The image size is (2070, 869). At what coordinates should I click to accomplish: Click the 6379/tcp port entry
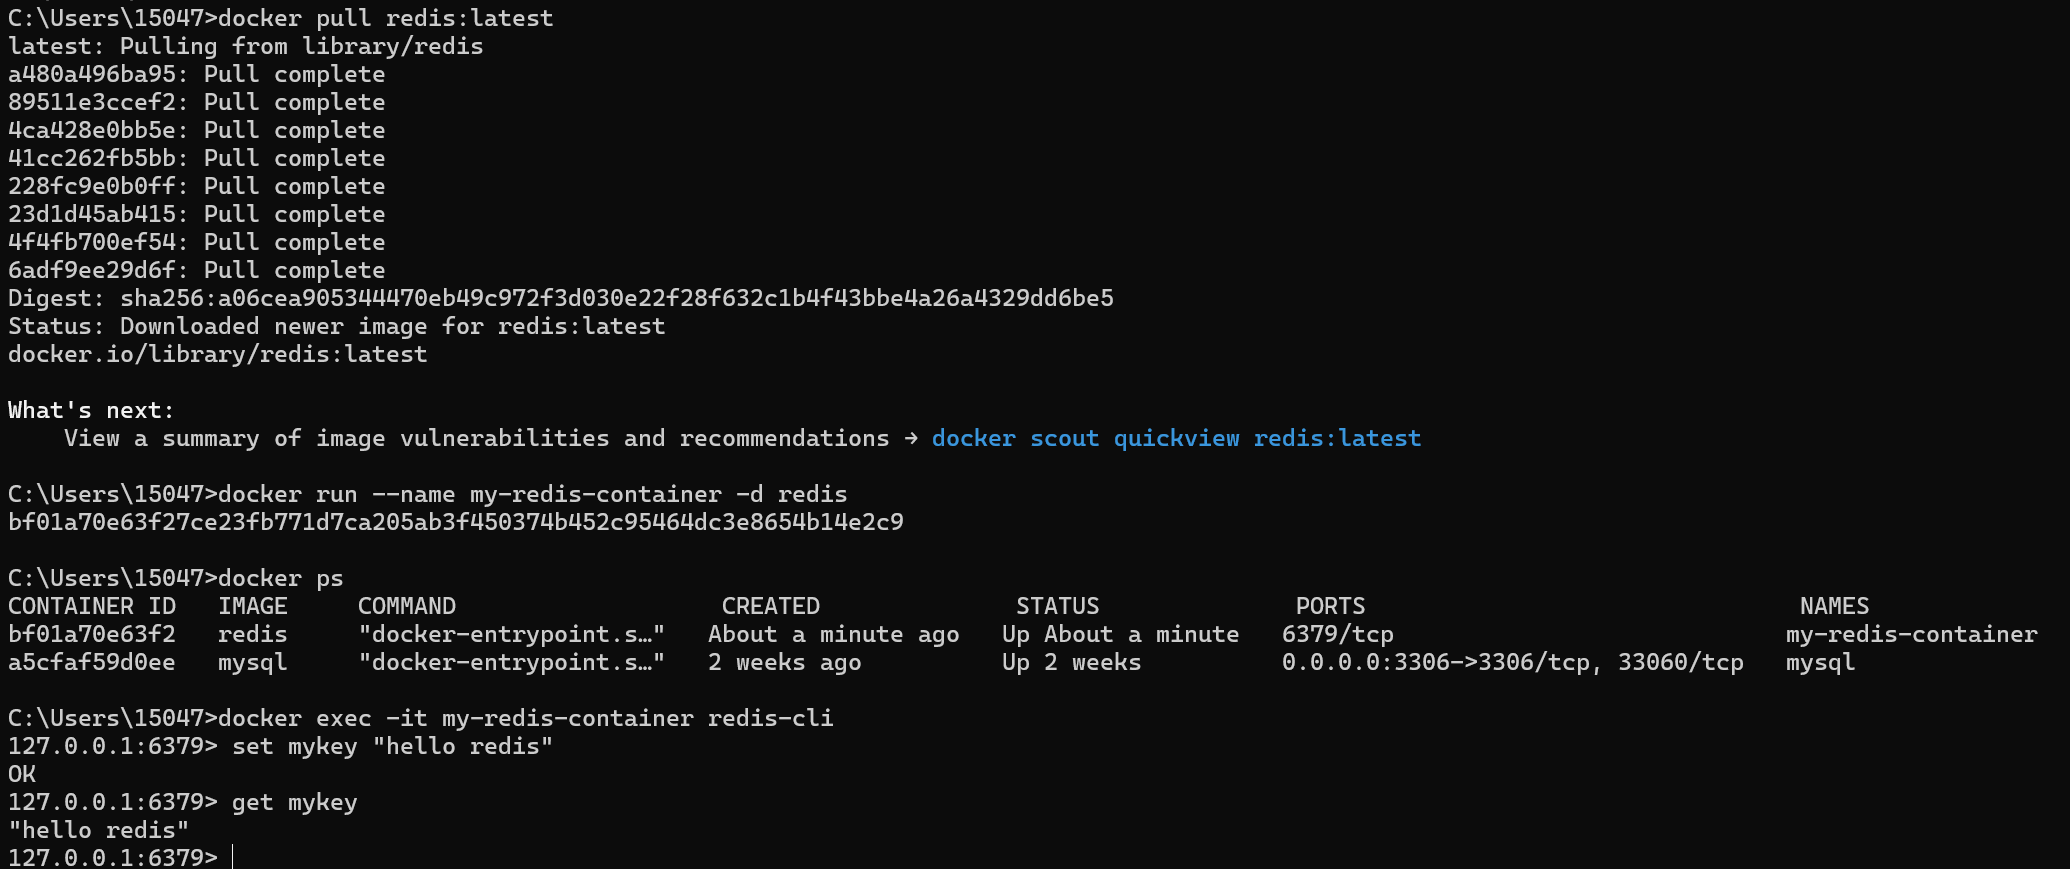click(1337, 634)
